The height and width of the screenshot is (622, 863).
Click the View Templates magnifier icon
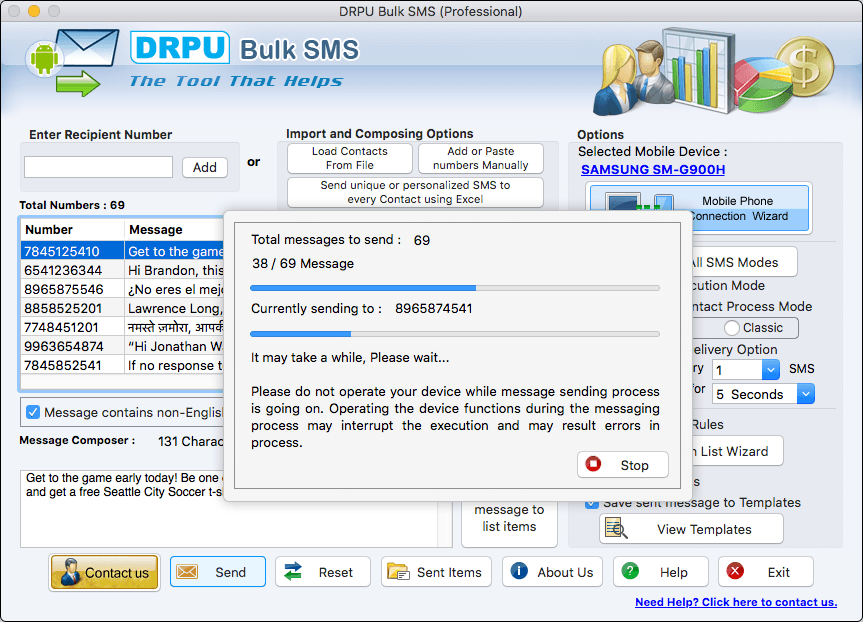coord(616,528)
